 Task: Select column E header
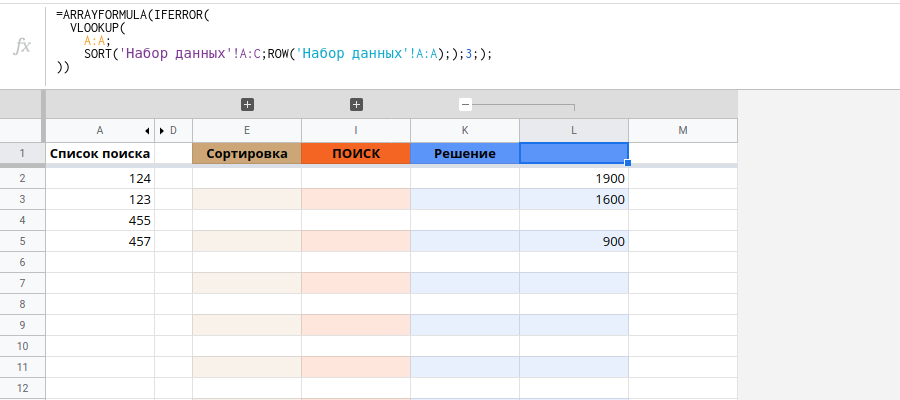247,131
